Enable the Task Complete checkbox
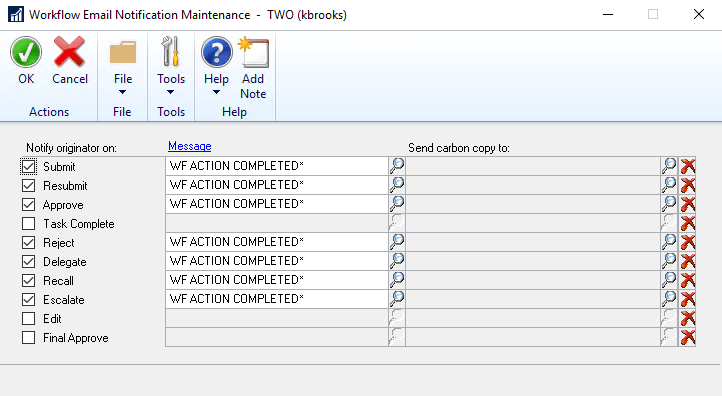The image size is (722, 396). click(29, 223)
